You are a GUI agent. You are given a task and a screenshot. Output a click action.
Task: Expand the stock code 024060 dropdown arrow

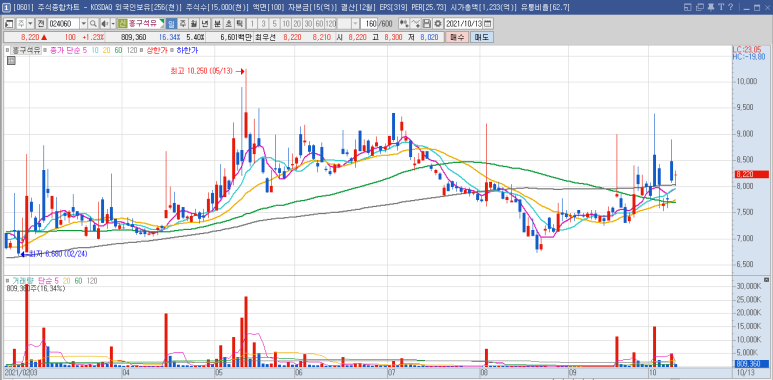click(83, 24)
